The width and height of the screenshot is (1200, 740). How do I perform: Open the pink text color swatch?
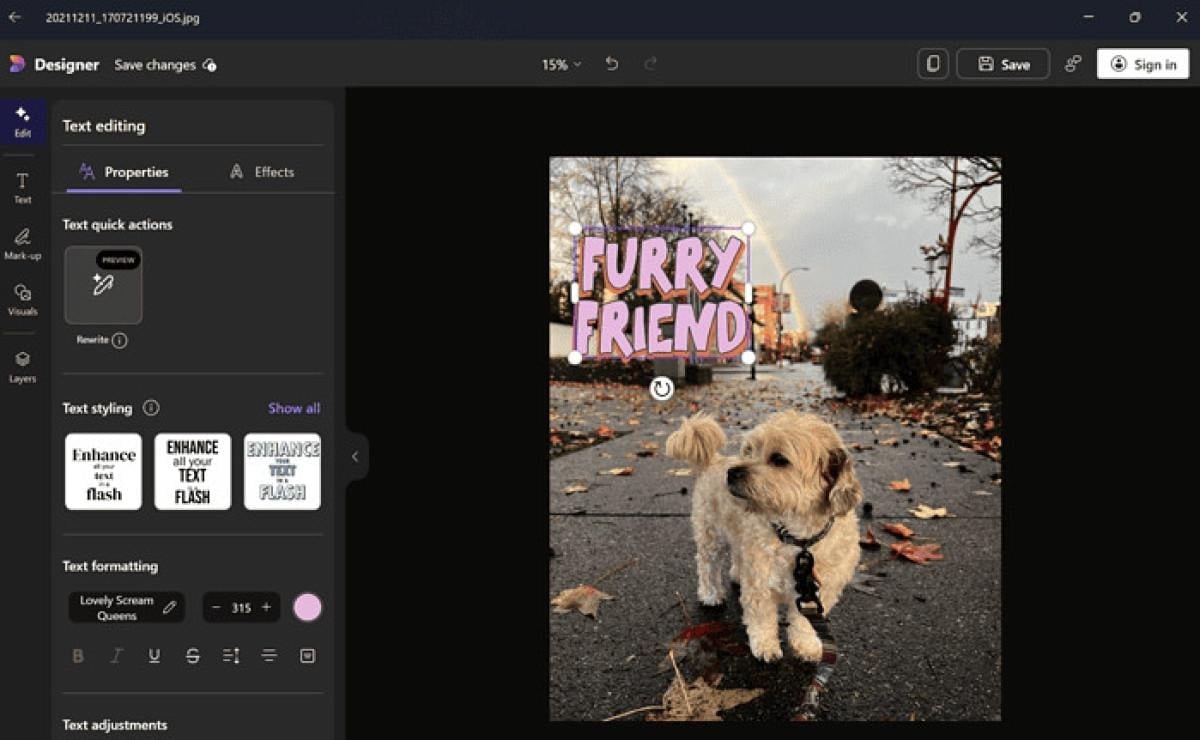tap(307, 607)
